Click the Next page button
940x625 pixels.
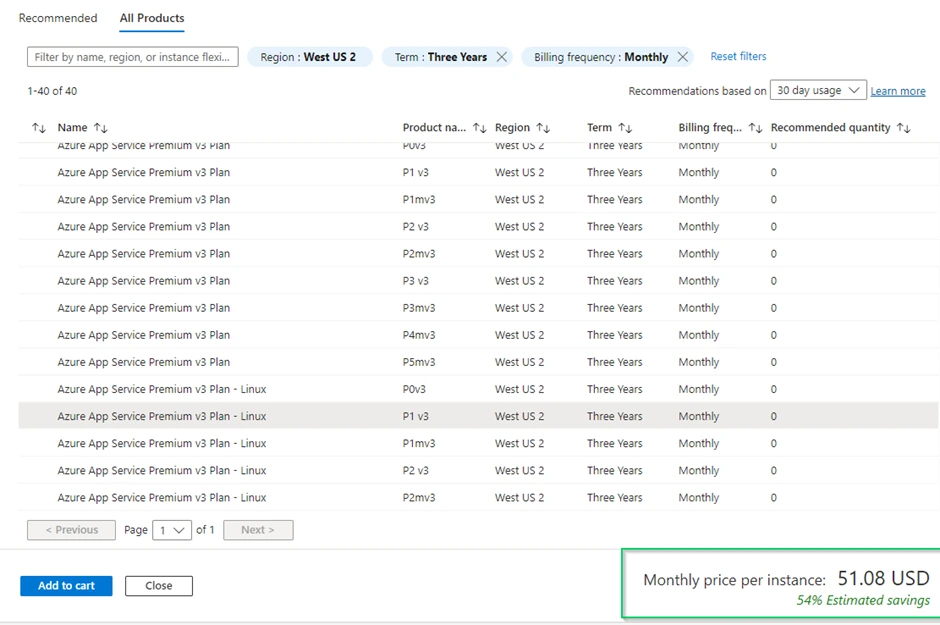pos(258,530)
